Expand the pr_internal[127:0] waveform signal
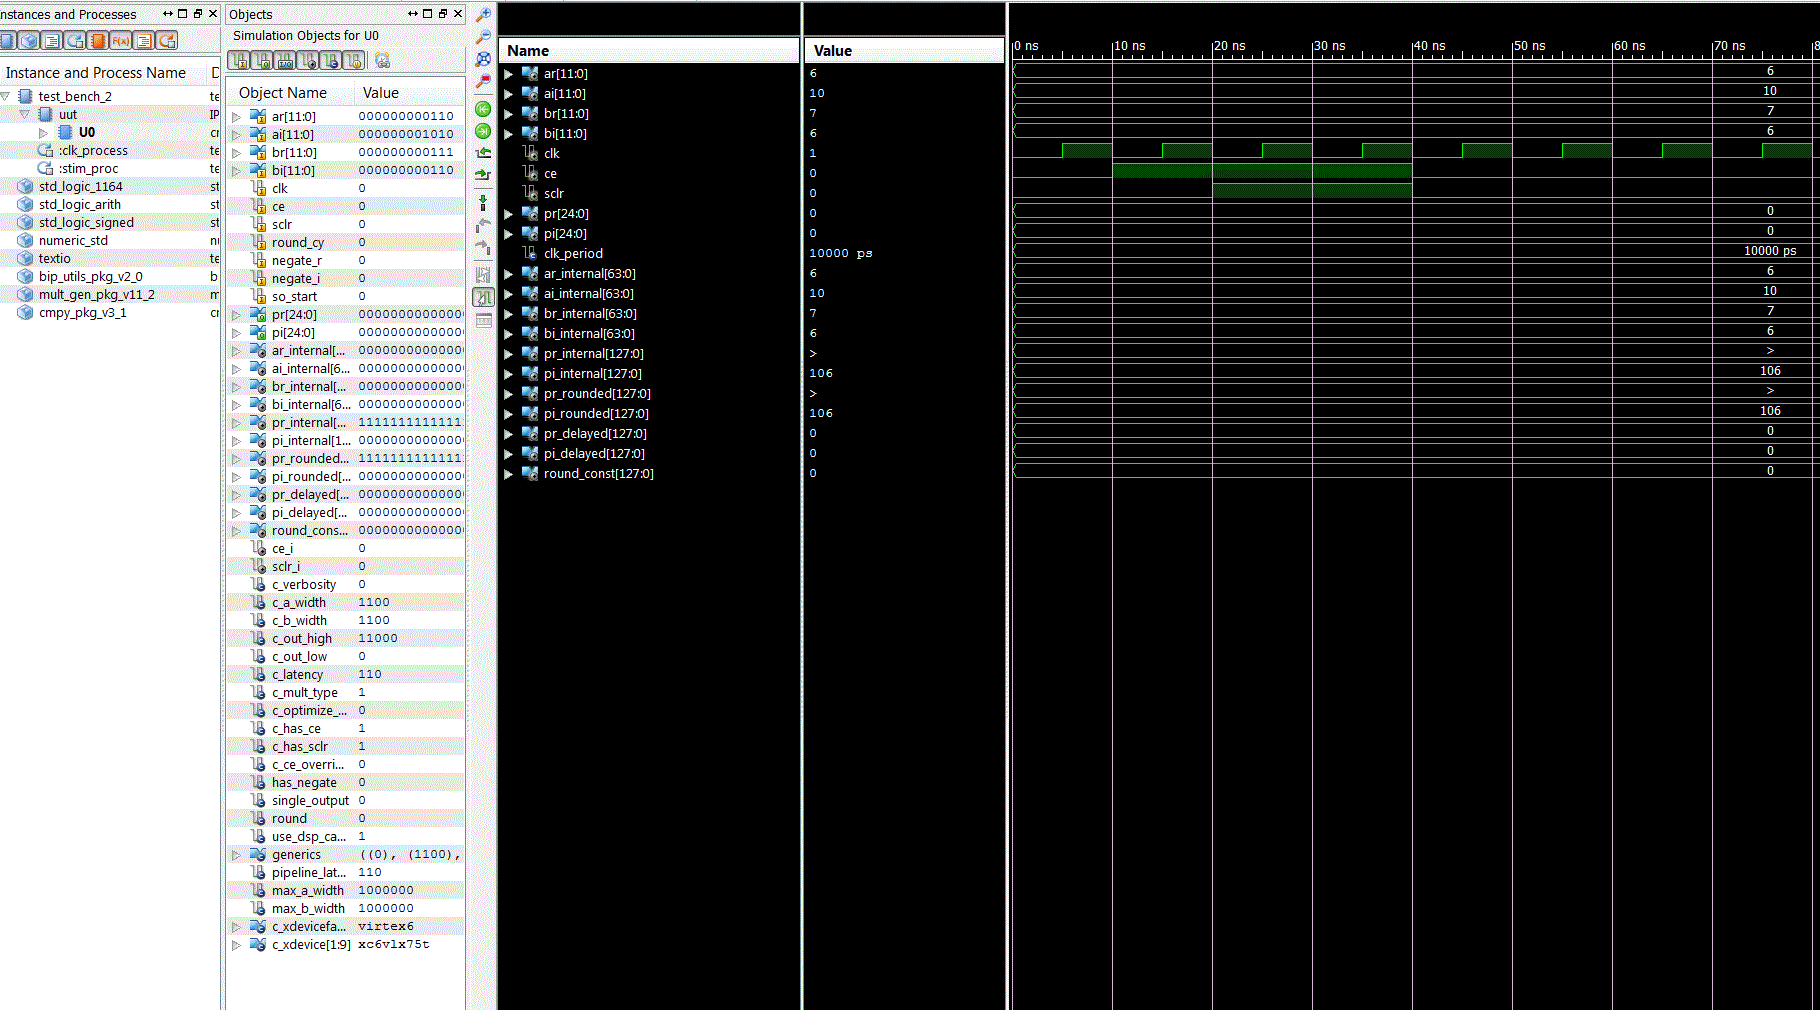Viewport: 1820px width, 1010px height. tap(508, 354)
